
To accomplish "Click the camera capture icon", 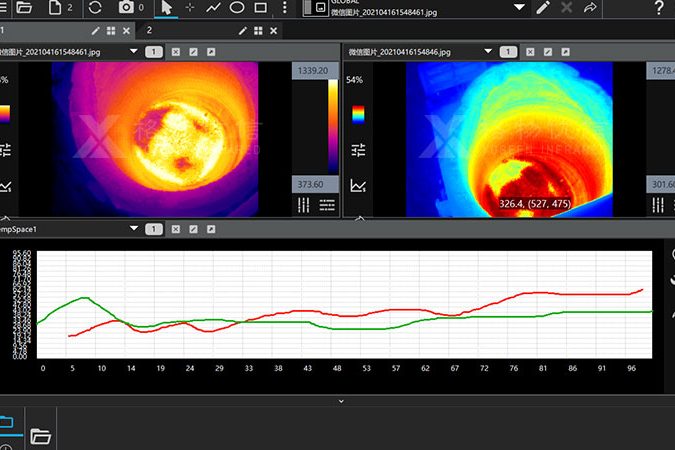I will coord(126,8).
